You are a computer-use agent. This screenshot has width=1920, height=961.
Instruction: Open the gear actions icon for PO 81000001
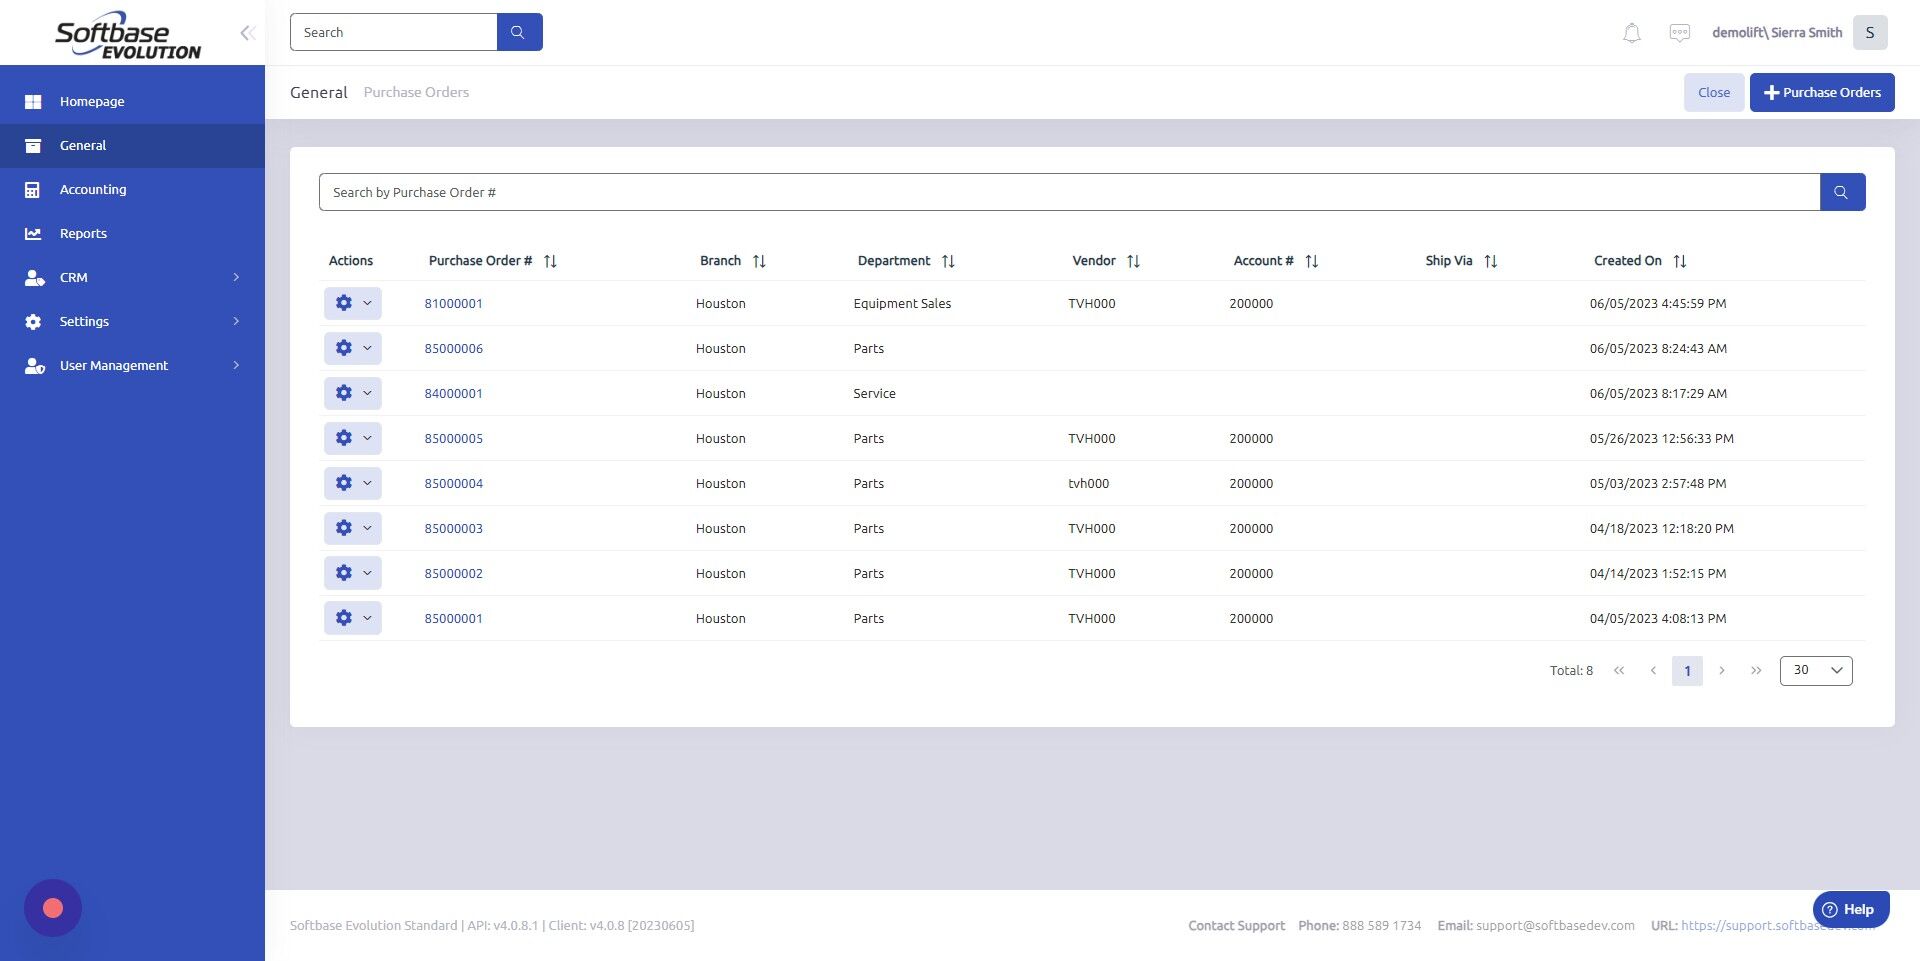[x=344, y=302]
